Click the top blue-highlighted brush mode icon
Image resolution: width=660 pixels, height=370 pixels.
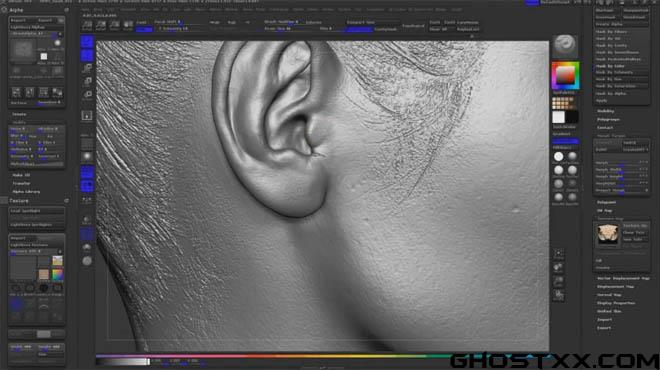(x=87, y=42)
